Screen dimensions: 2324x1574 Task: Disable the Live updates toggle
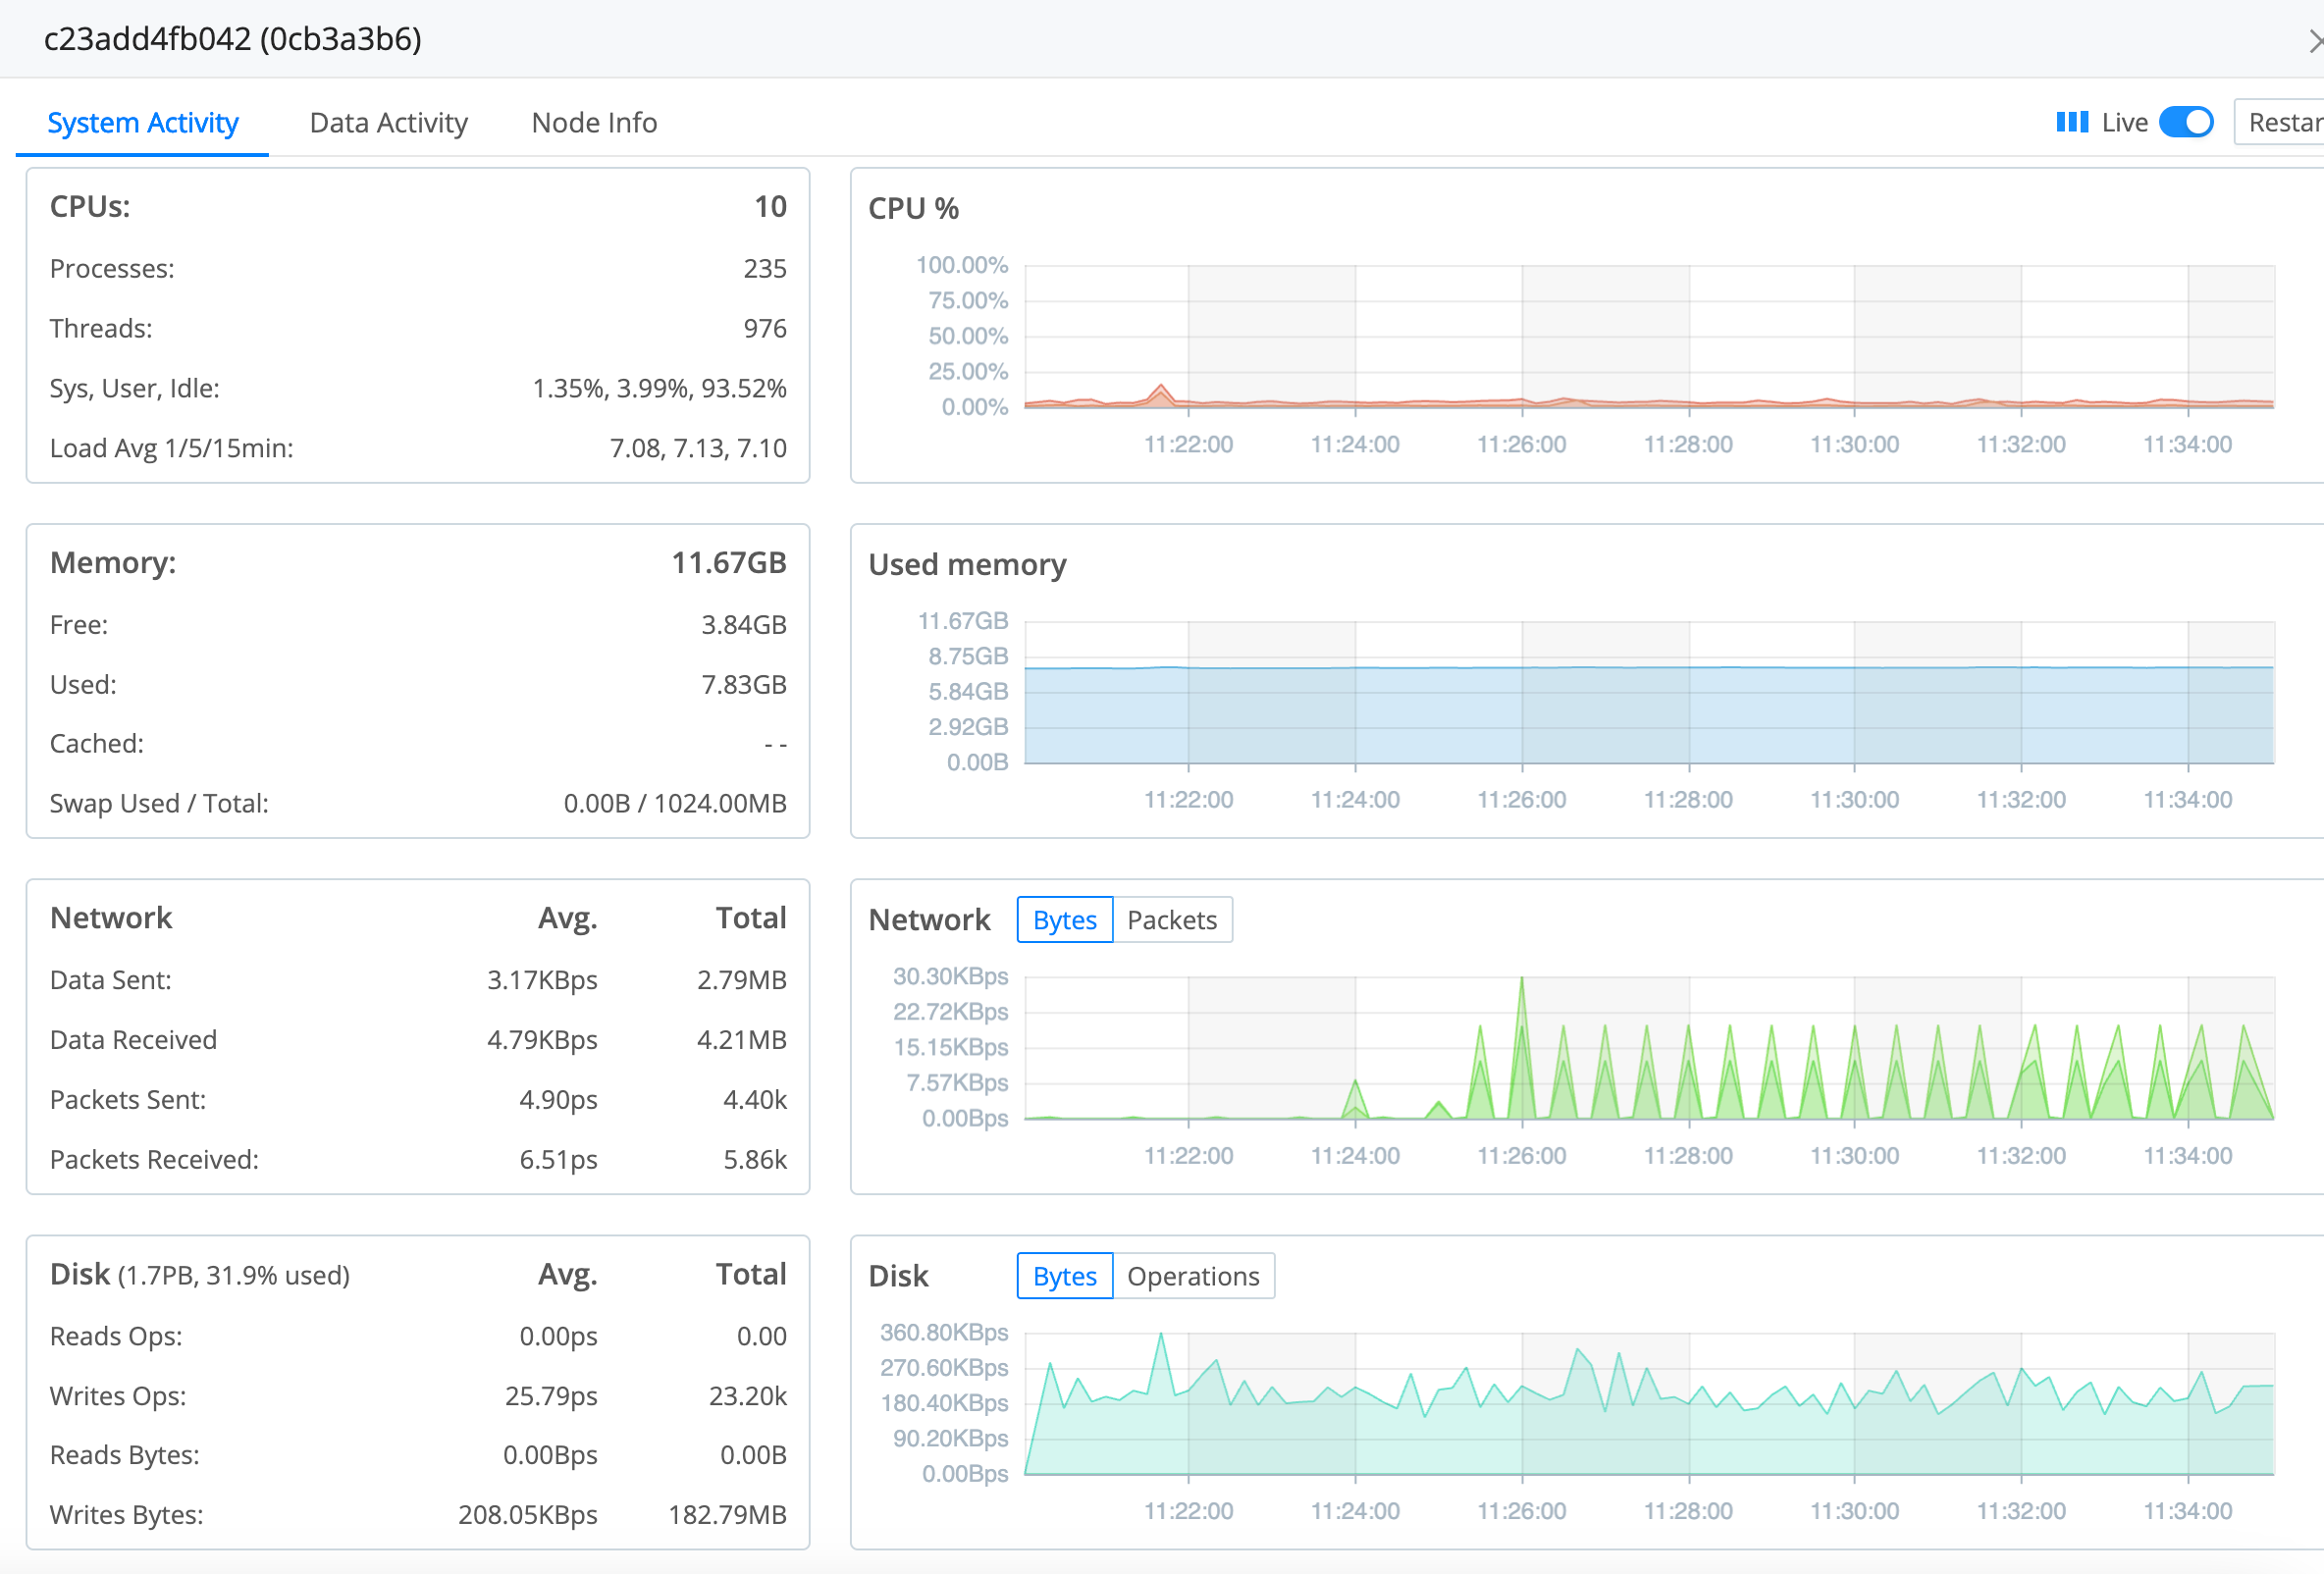[2185, 121]
